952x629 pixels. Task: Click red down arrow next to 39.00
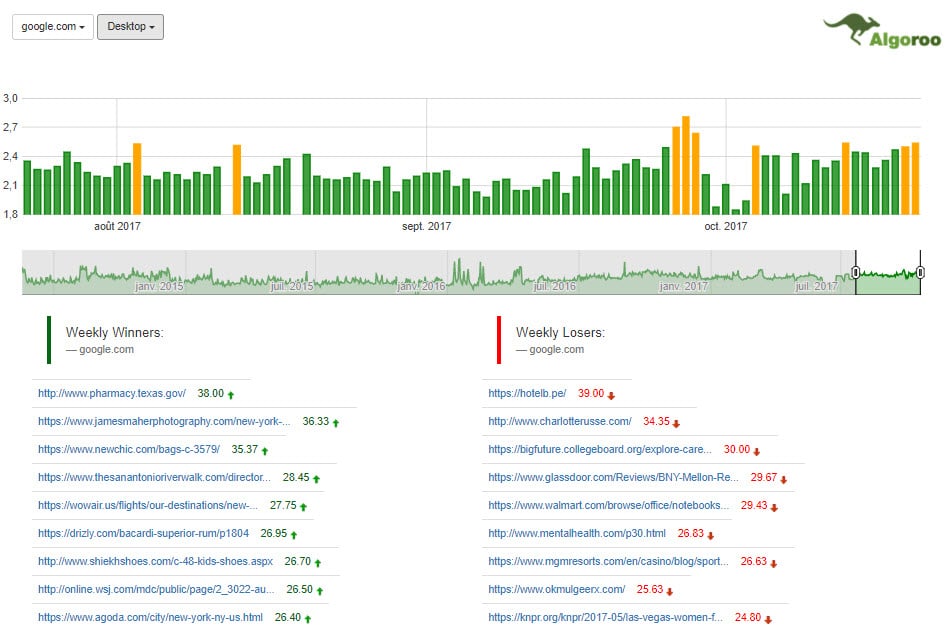611,395
